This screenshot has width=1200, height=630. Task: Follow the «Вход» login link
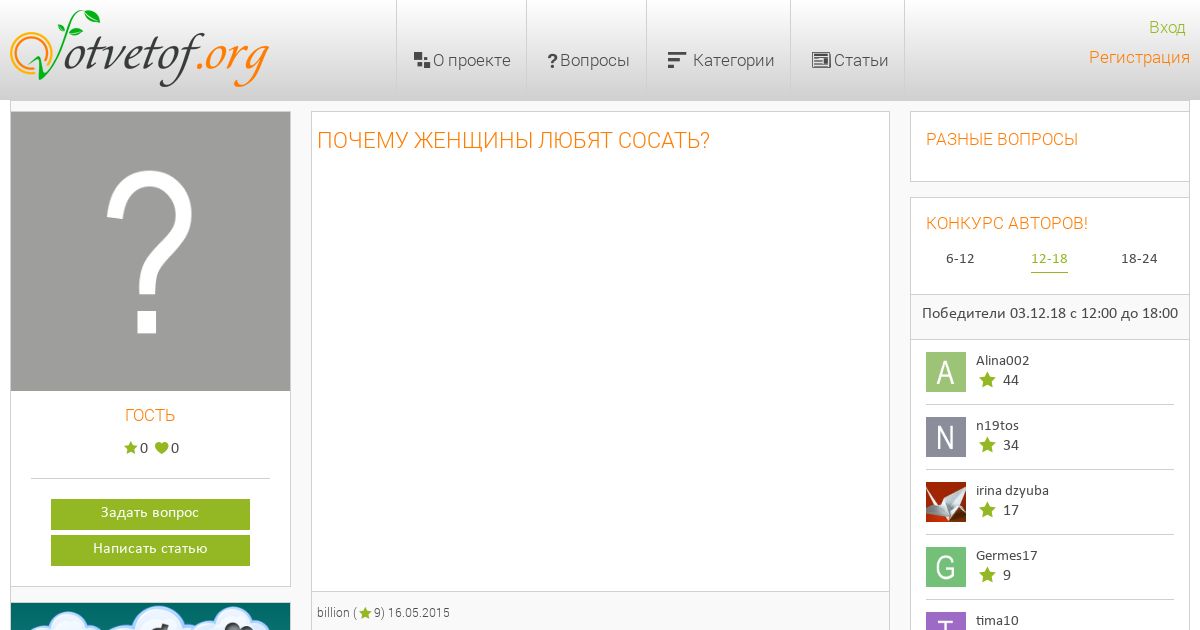pos(1167,27)
